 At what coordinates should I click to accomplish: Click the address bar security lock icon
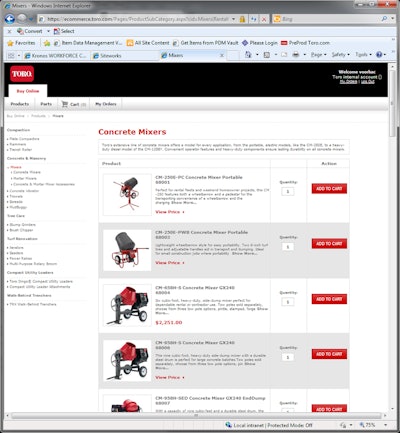pos(242,19)
